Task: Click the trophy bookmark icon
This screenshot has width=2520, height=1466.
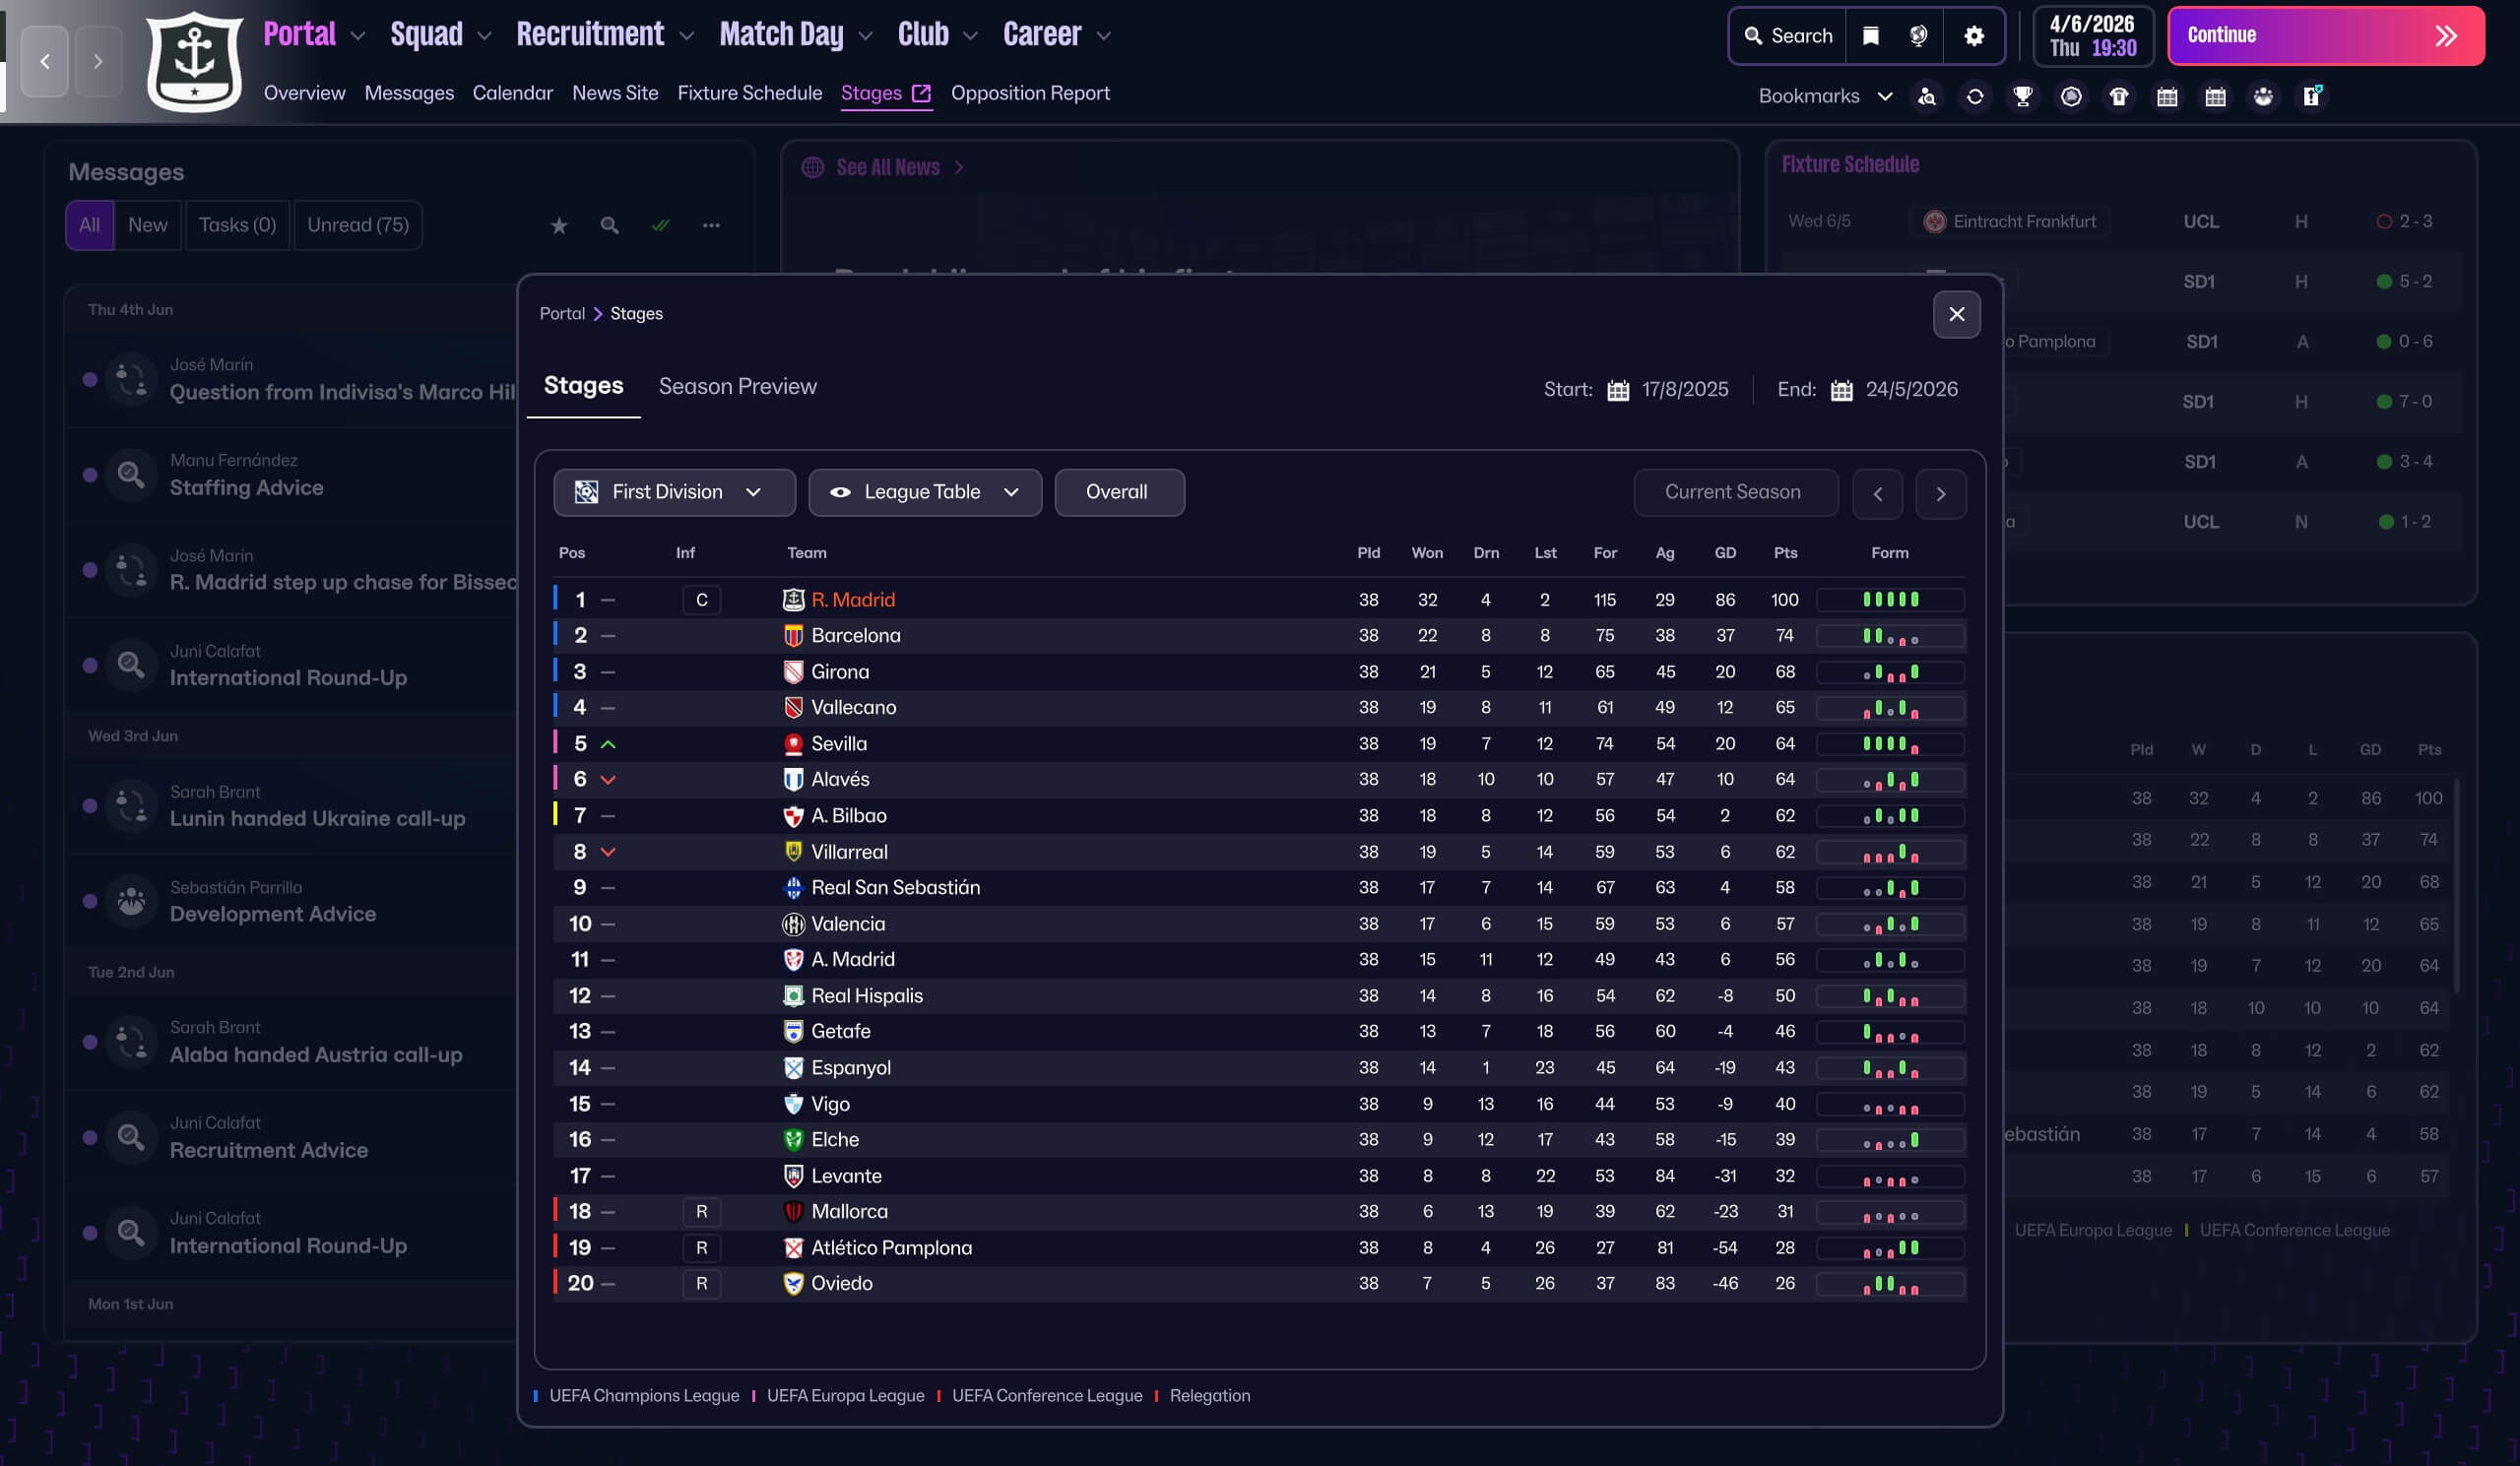Action: pos(2022,96)
